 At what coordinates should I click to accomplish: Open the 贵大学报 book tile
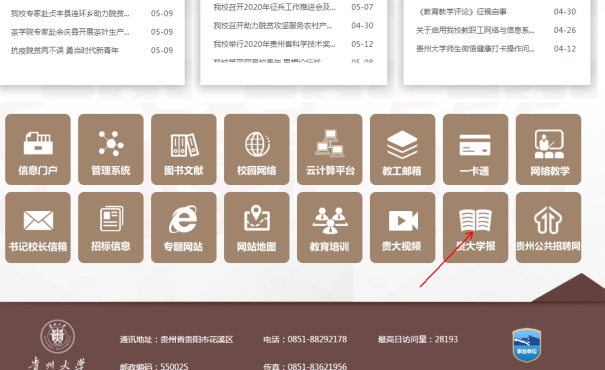click(475, 228)
